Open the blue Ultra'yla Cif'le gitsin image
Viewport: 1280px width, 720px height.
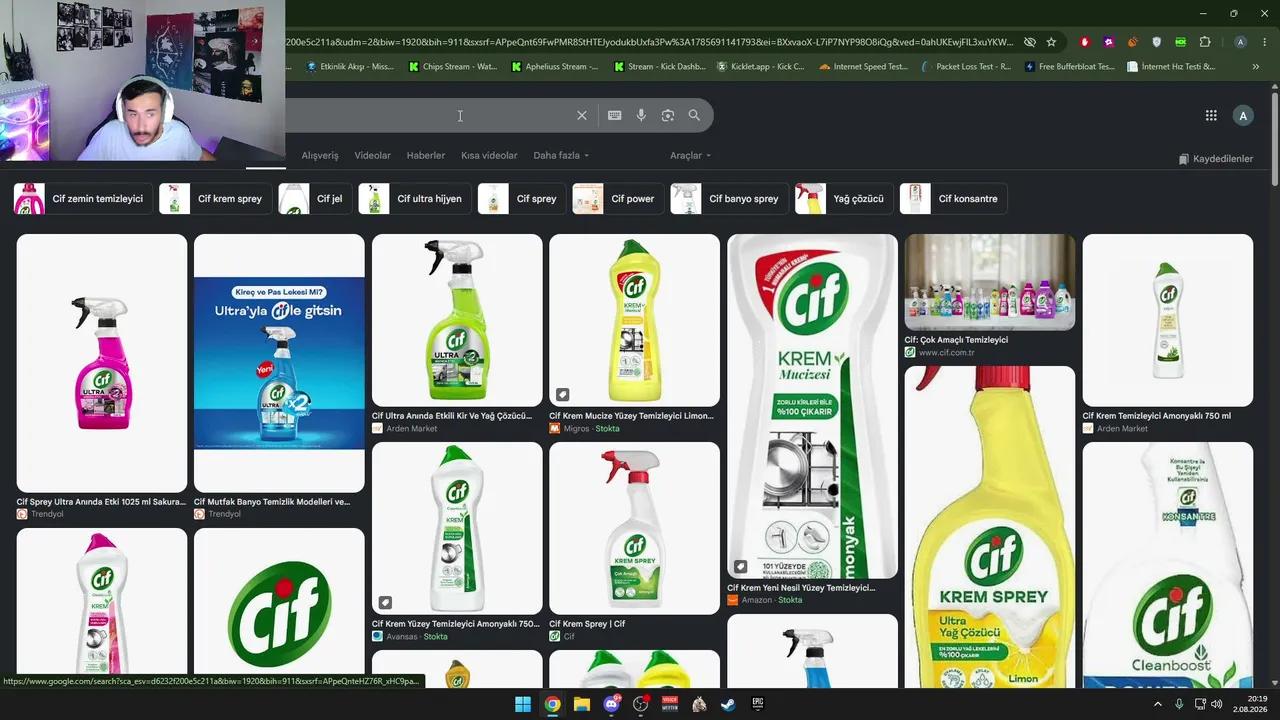tap(279, 363)
